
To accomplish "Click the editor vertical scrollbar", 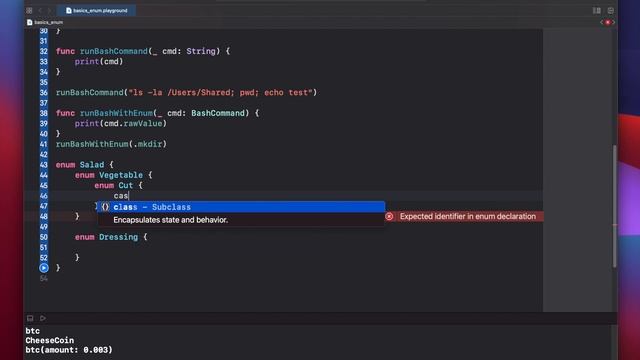I will click(x=614, y=206).
